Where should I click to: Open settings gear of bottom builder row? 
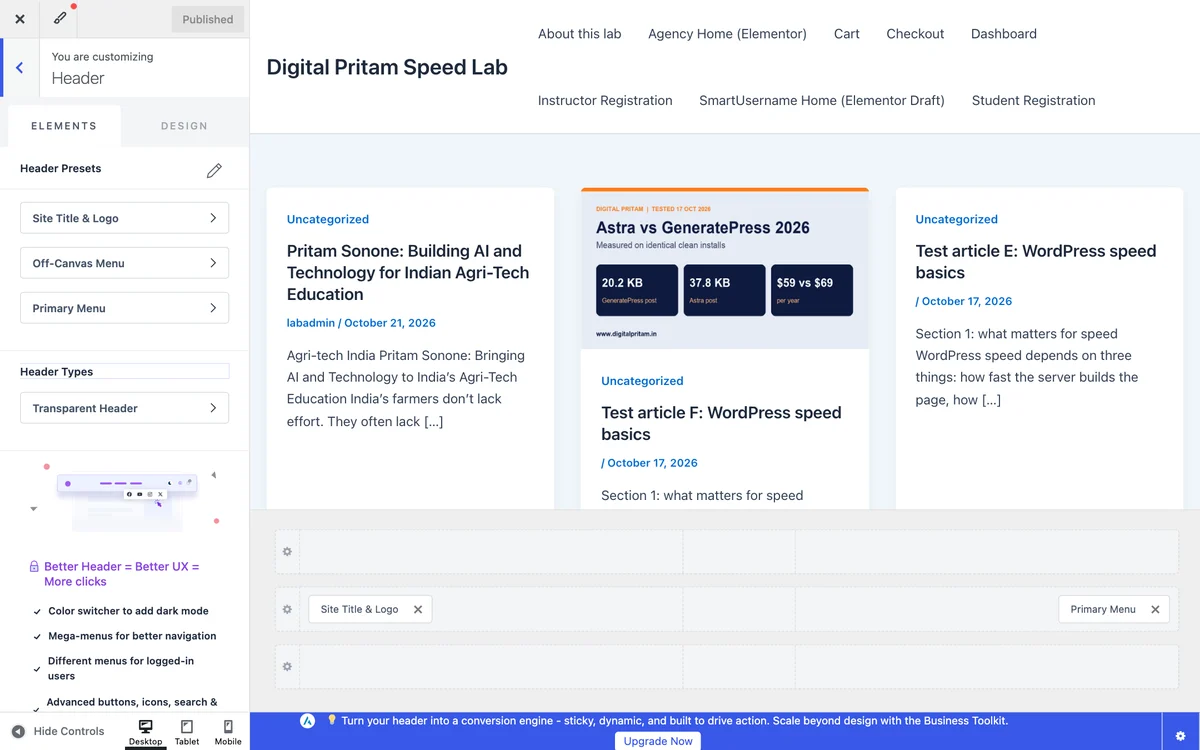click(287, 667)
